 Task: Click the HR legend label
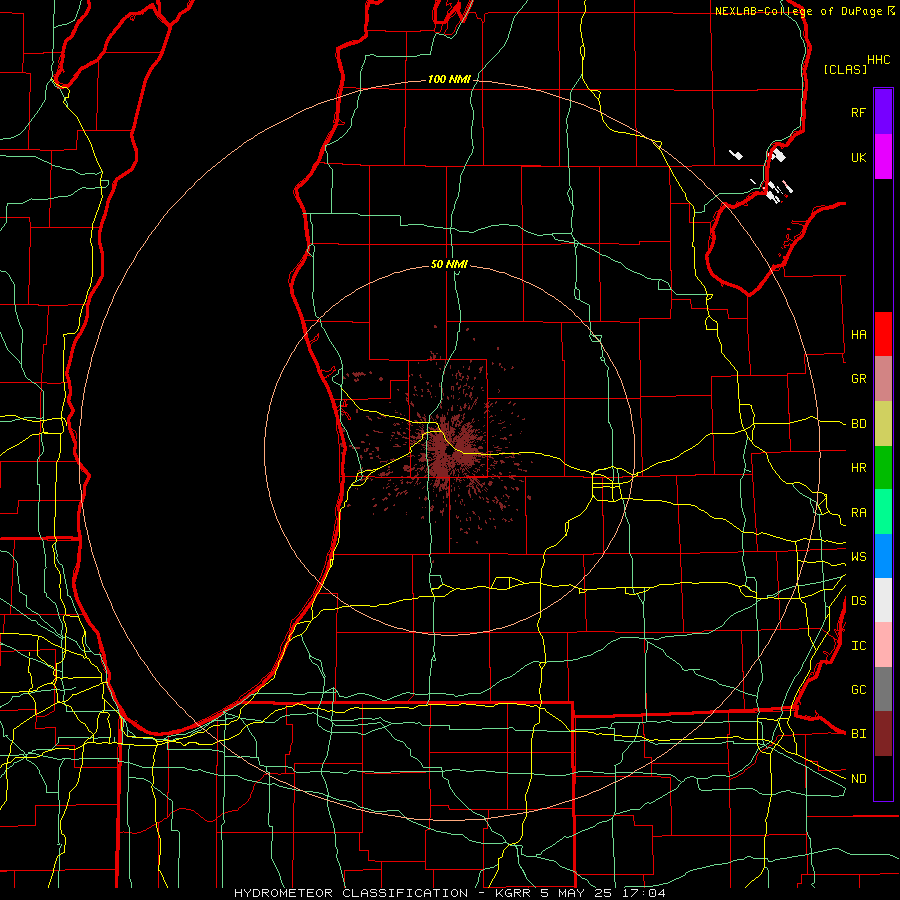[858, 468]
